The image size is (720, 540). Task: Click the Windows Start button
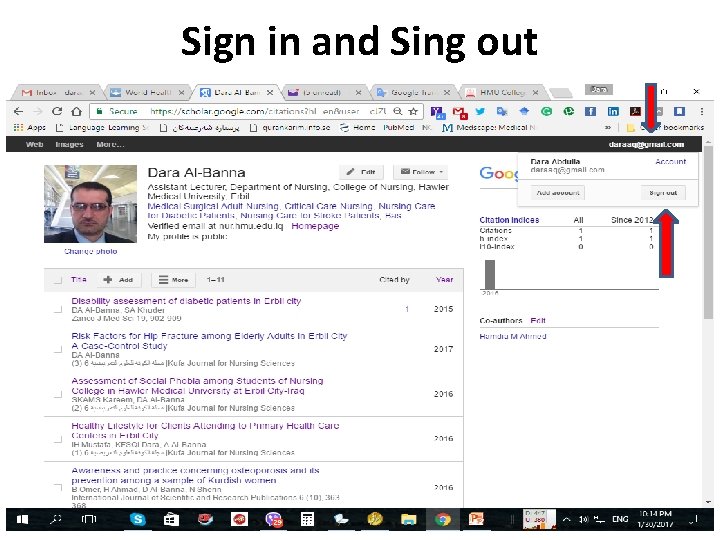tap(22, 519)
